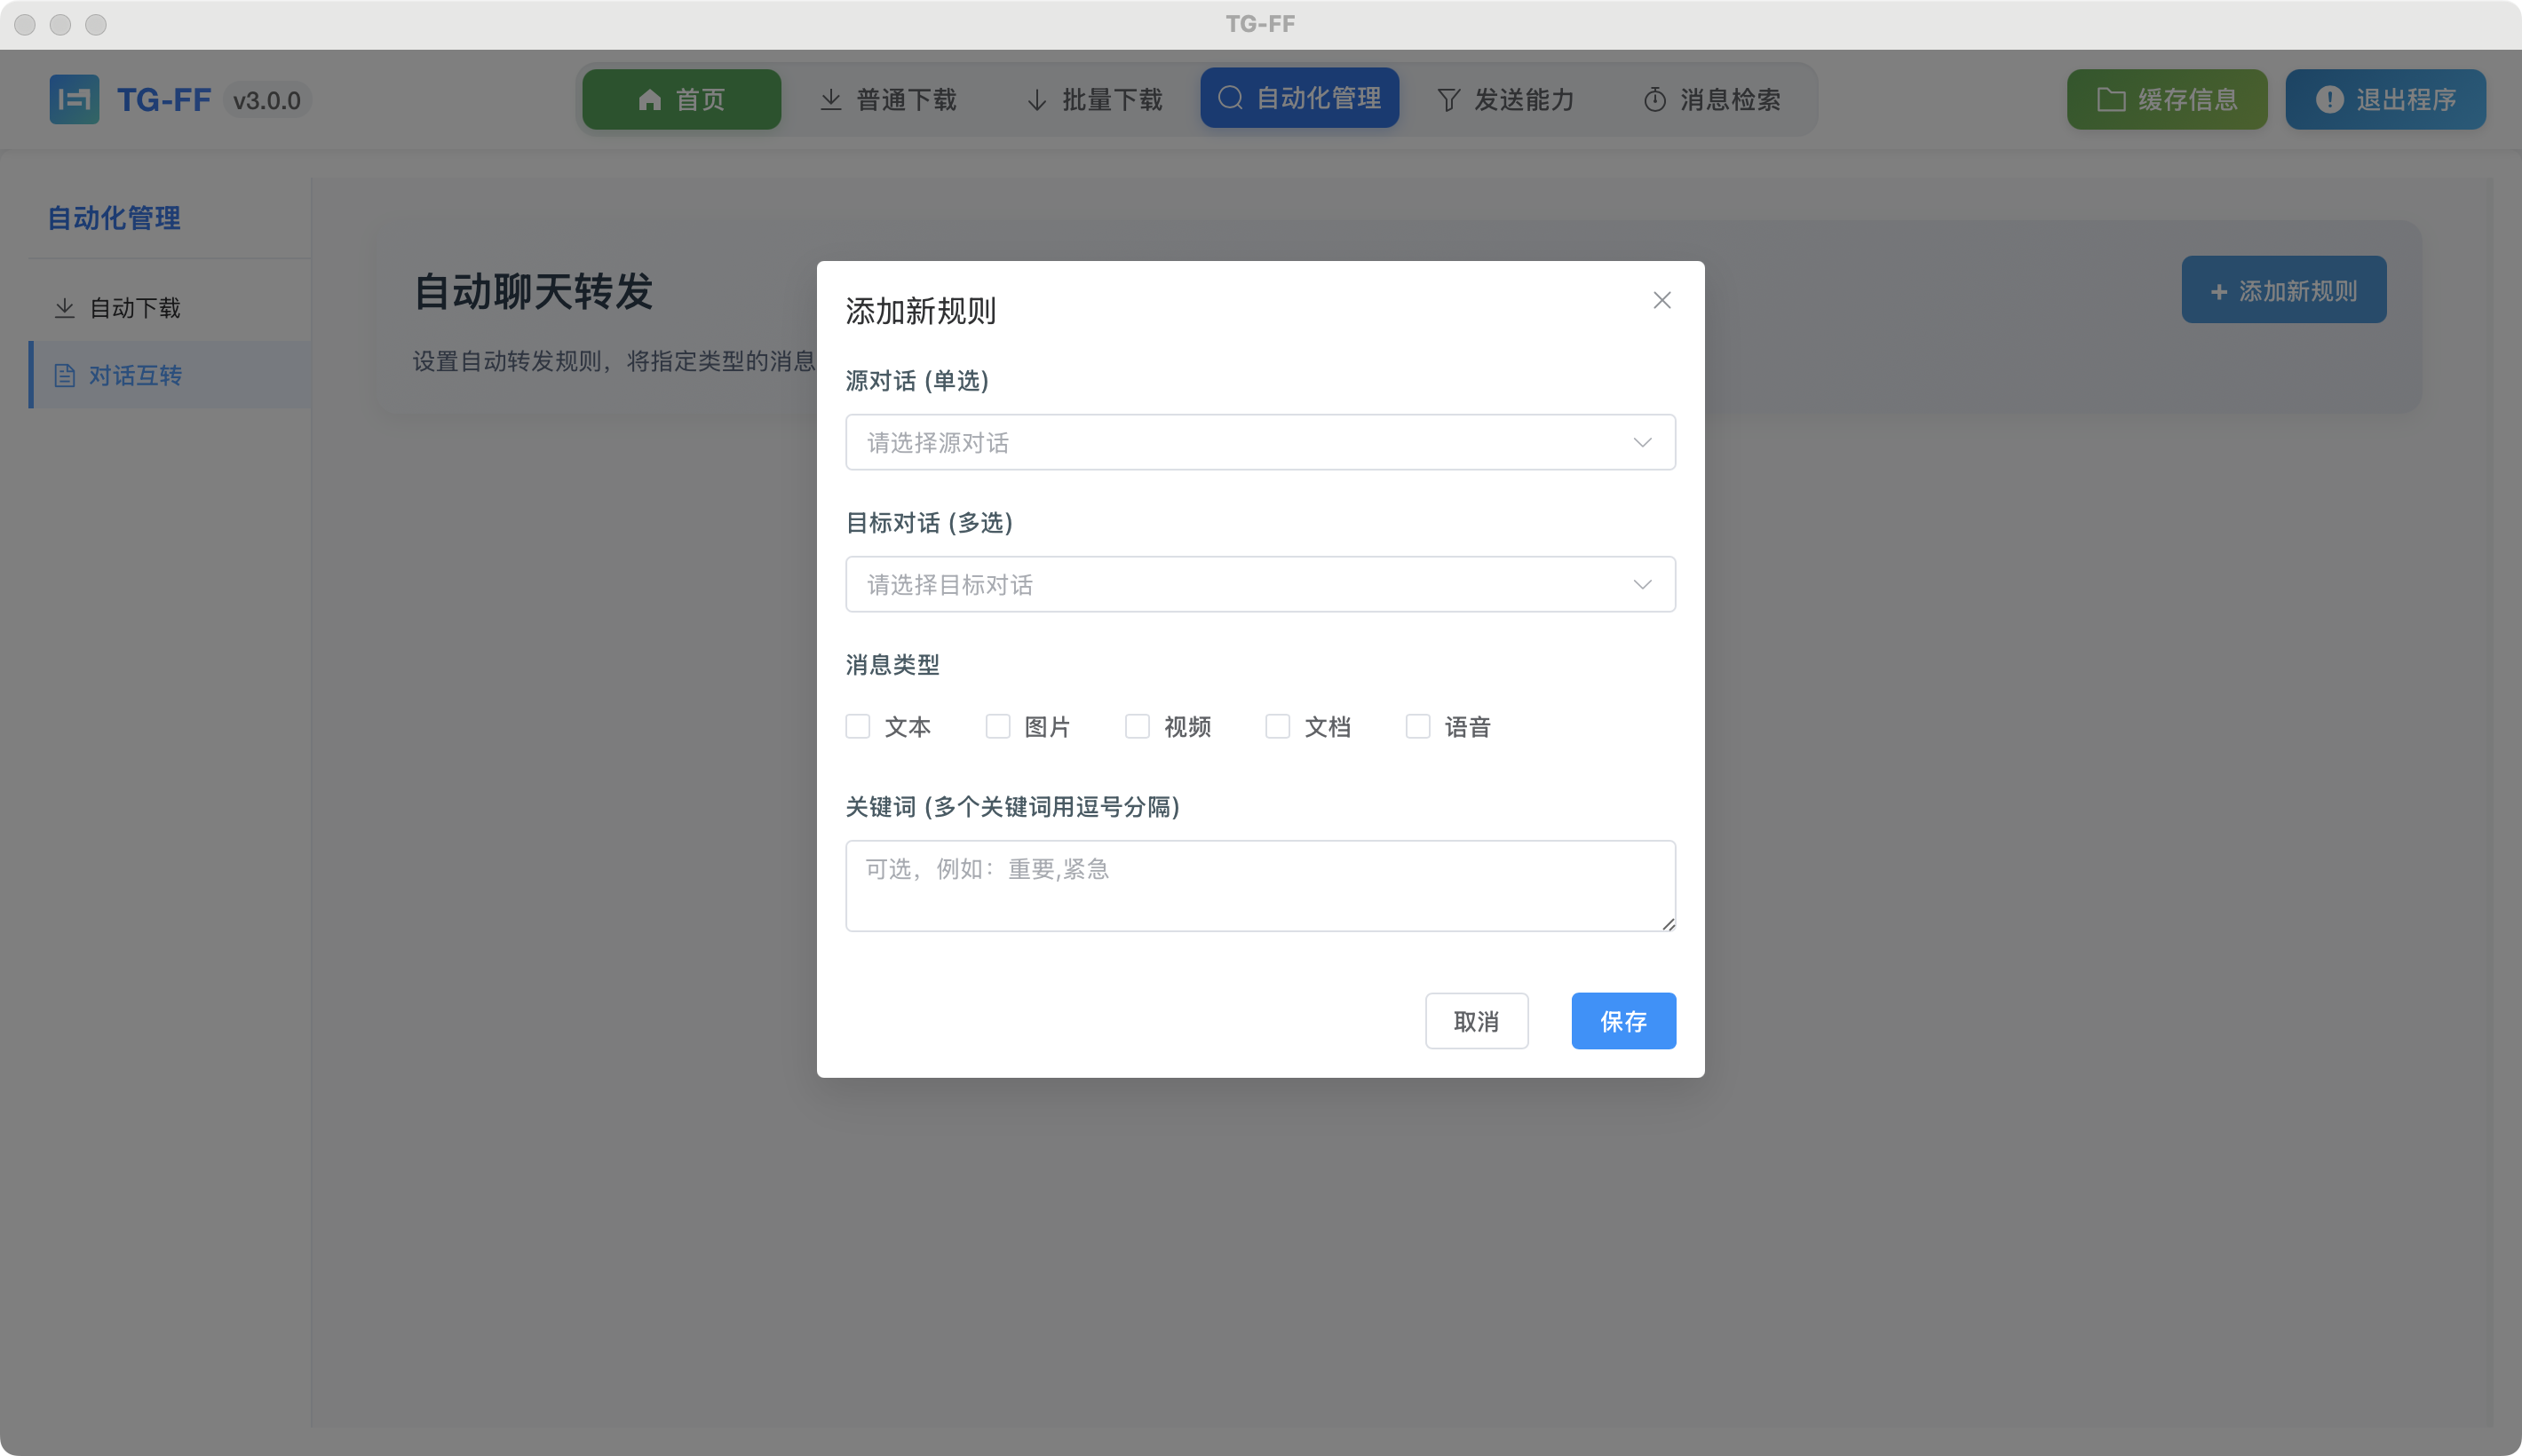Check the 视频 message type option
The image size is (2522, 1456).
click(x=1137, y=726)
